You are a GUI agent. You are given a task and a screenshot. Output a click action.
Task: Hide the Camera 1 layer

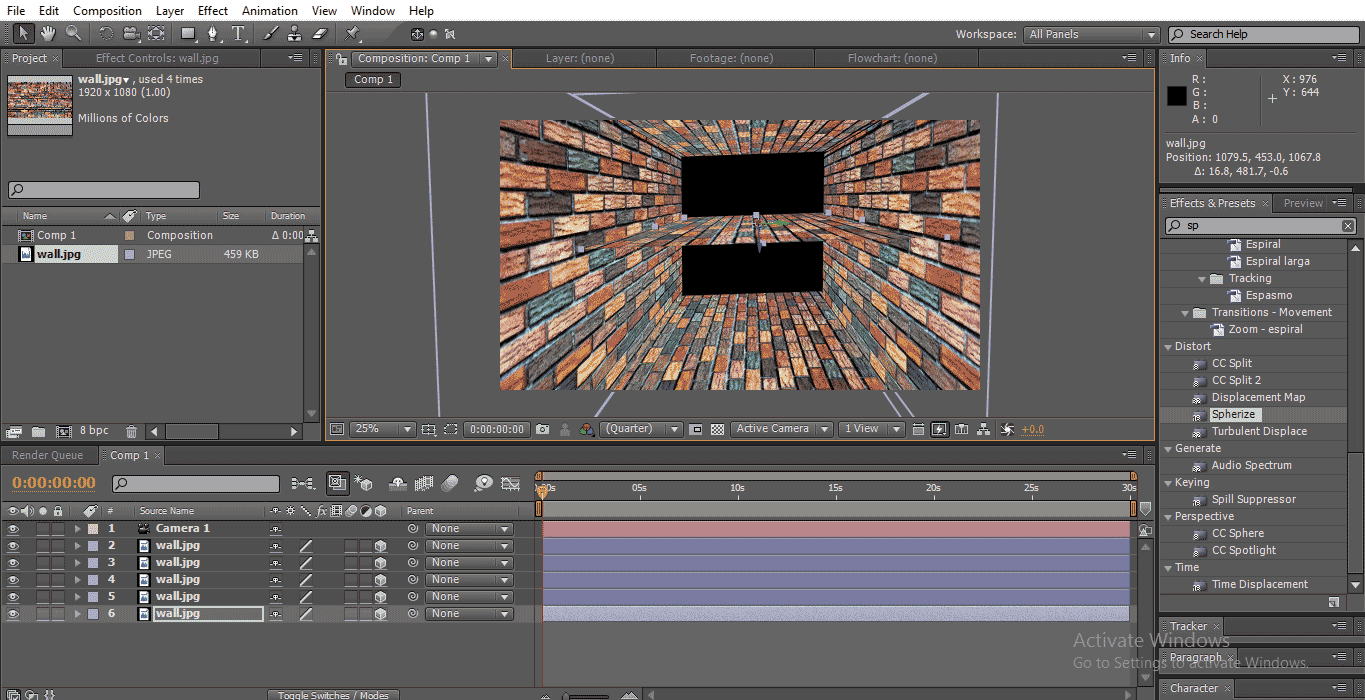point(13,529)
